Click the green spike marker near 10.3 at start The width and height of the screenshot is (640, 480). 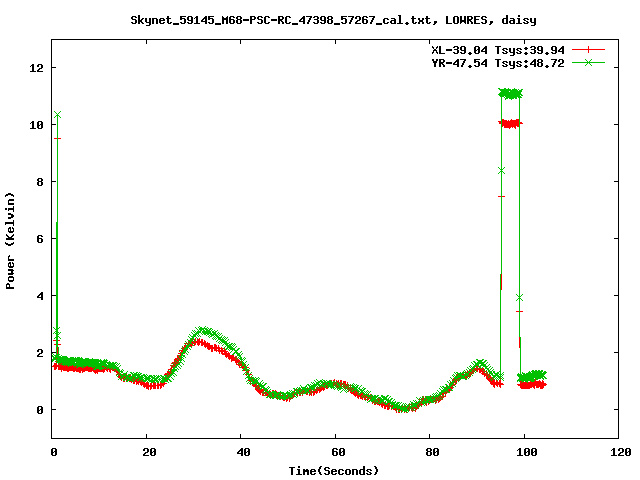click(58, 115)
